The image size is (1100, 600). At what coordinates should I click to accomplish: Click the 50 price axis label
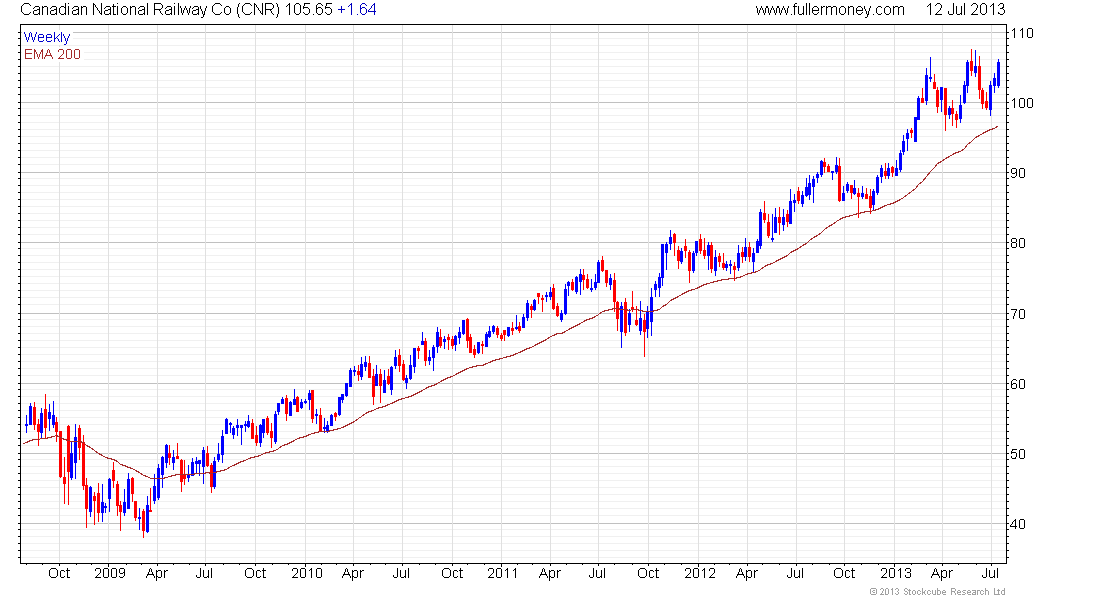pos(1018,454)
